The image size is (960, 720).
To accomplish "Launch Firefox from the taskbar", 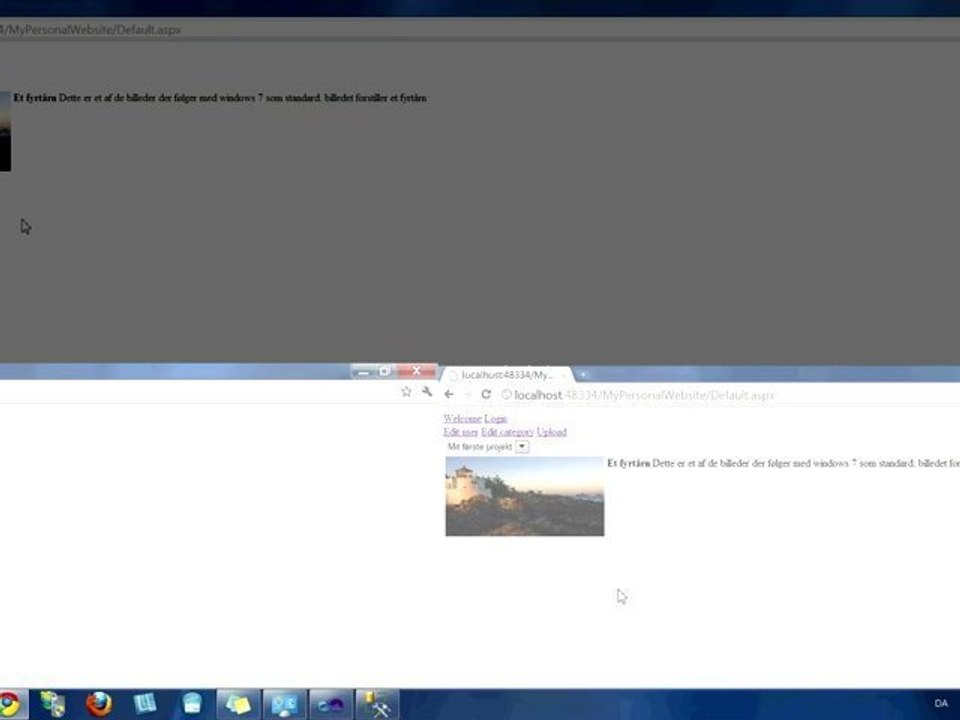I will (99, 704).
